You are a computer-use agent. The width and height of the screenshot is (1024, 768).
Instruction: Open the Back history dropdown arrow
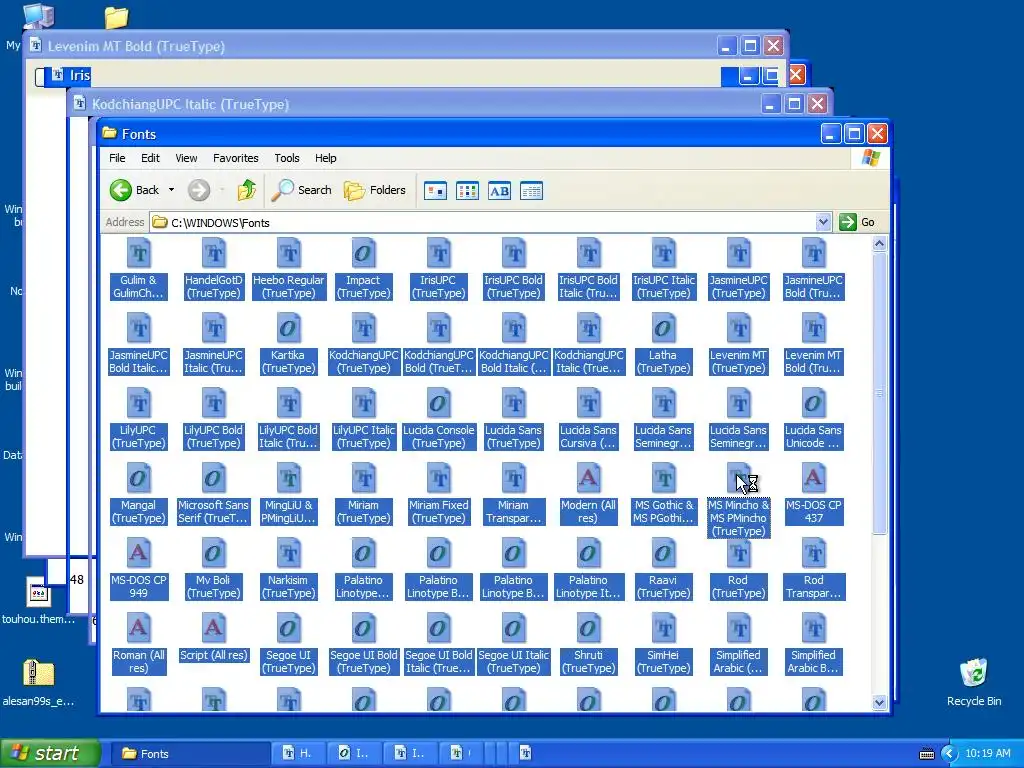coord(171,190)
